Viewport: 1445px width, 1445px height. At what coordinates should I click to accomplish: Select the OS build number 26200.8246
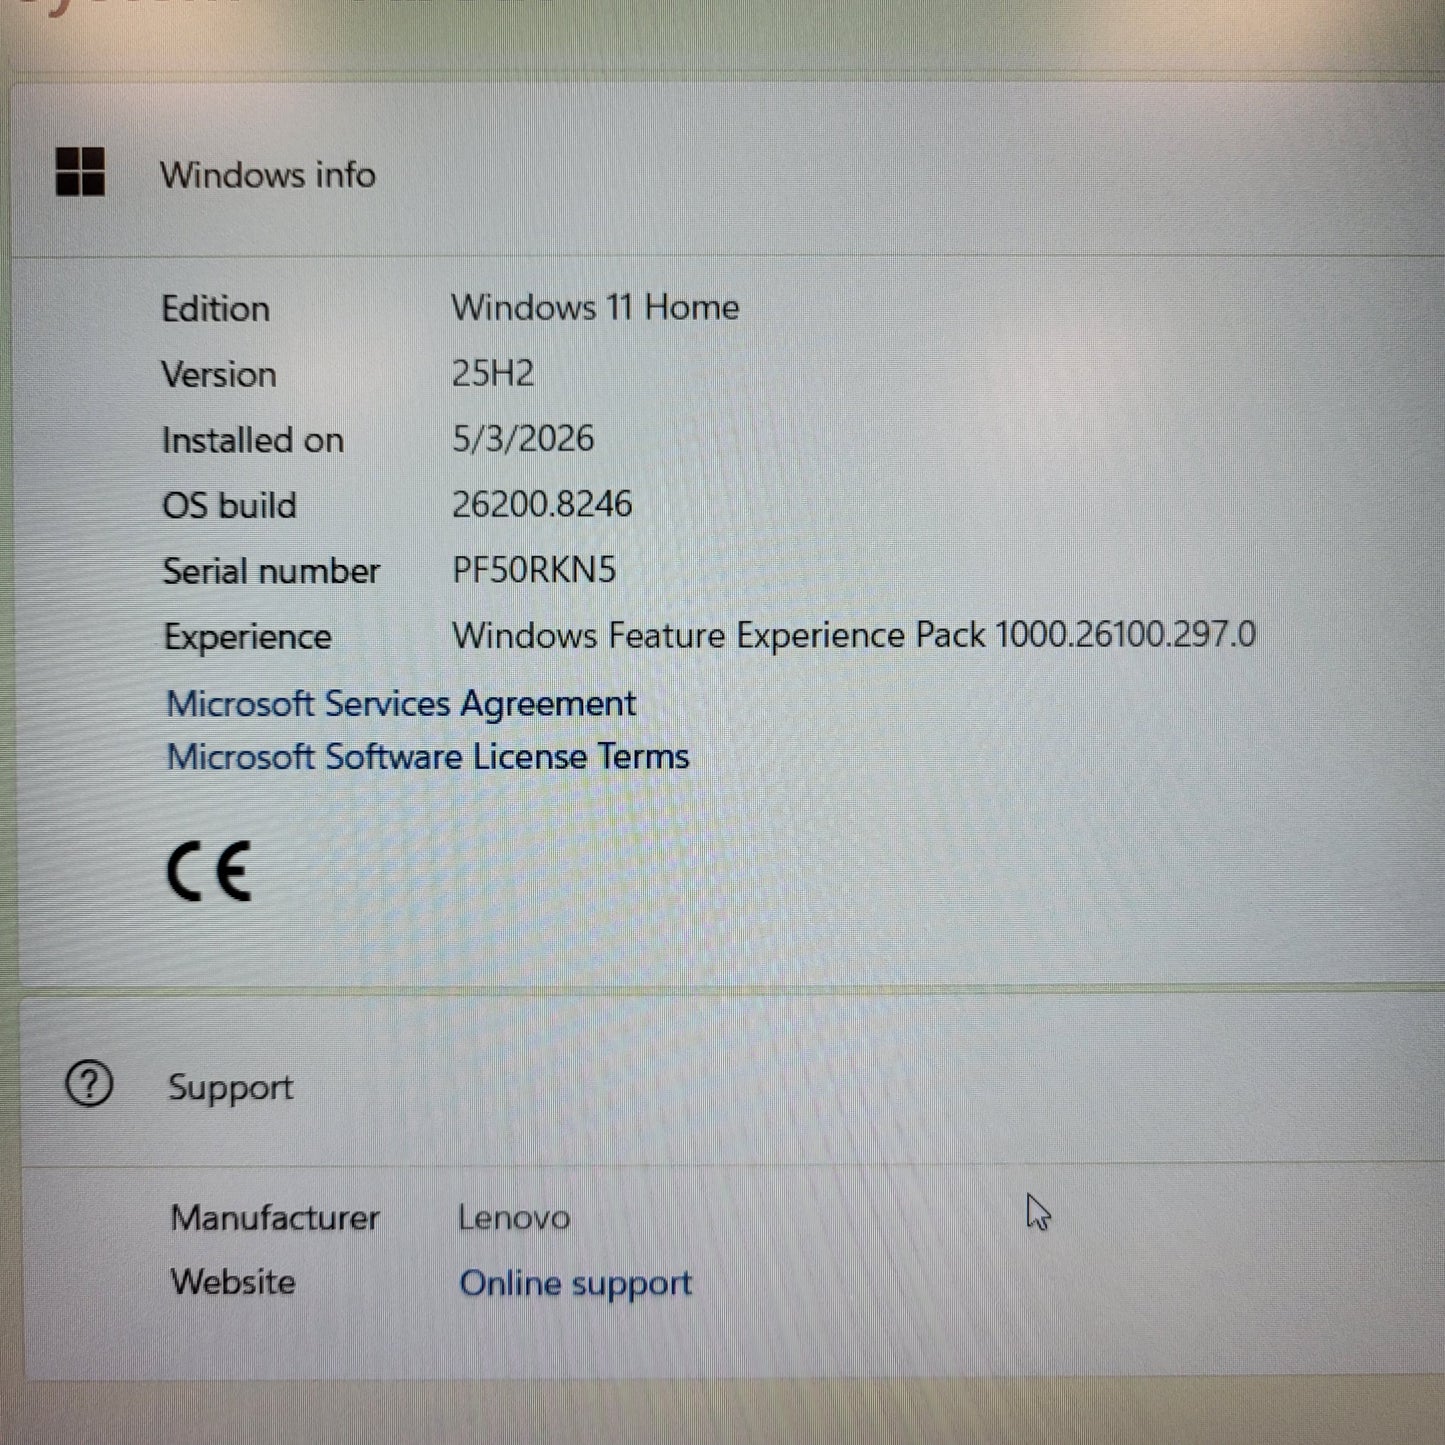pyautogui.click(x=542, y=504)
